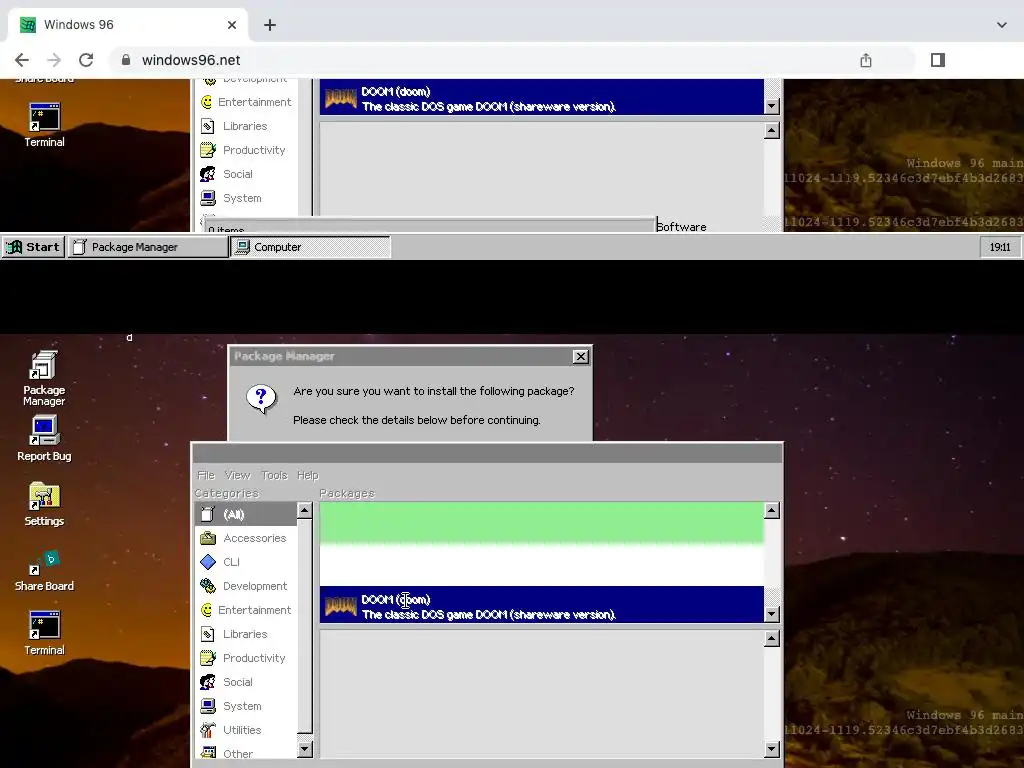Screen dimensions: 1024x768
Task: Go back in the browser
Action: tap(22, 60)
